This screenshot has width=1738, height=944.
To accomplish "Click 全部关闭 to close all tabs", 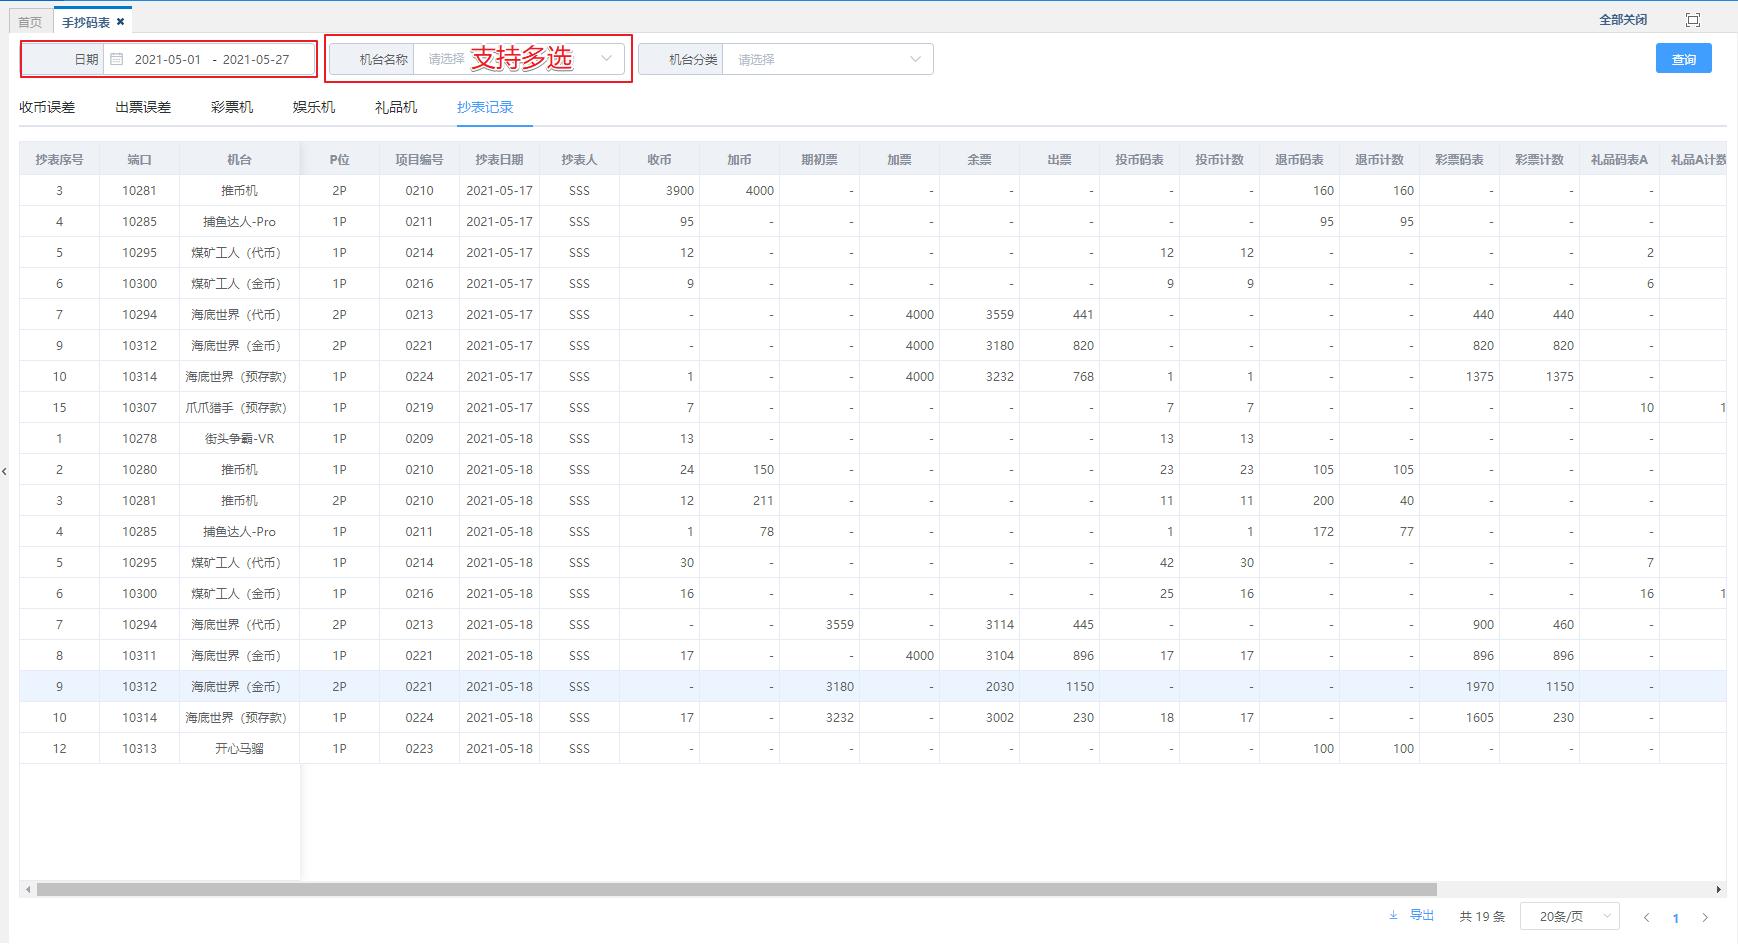I will 1623,19.
